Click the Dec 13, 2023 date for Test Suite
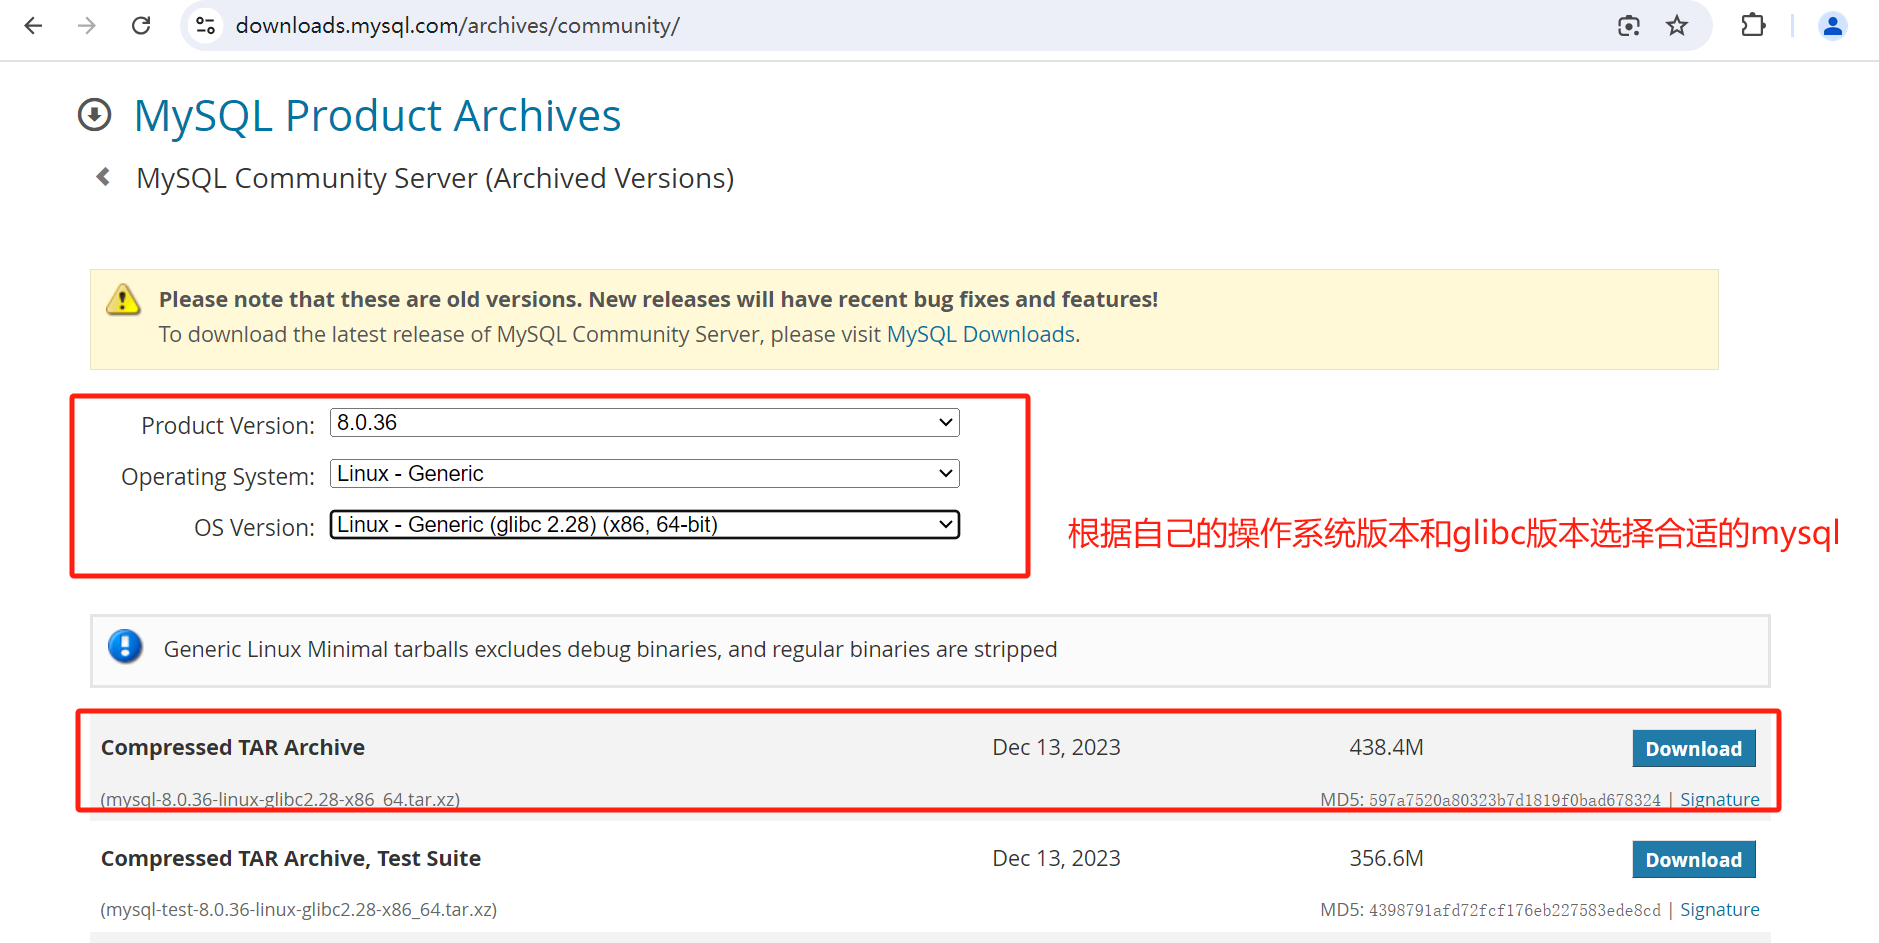The image size is (1879, 943). (x=1056, y=859)
